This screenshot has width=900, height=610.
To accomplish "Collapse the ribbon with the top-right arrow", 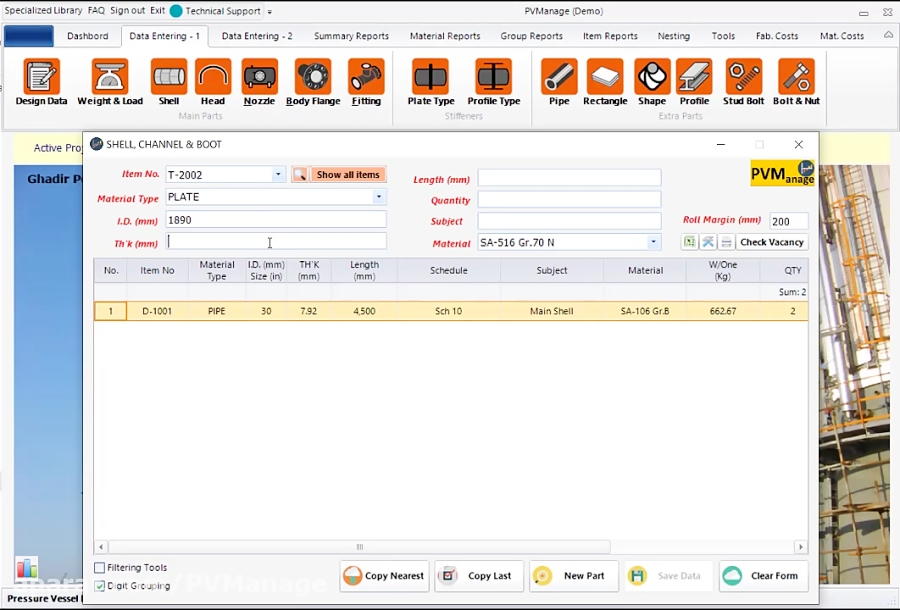I will [888, 36].
